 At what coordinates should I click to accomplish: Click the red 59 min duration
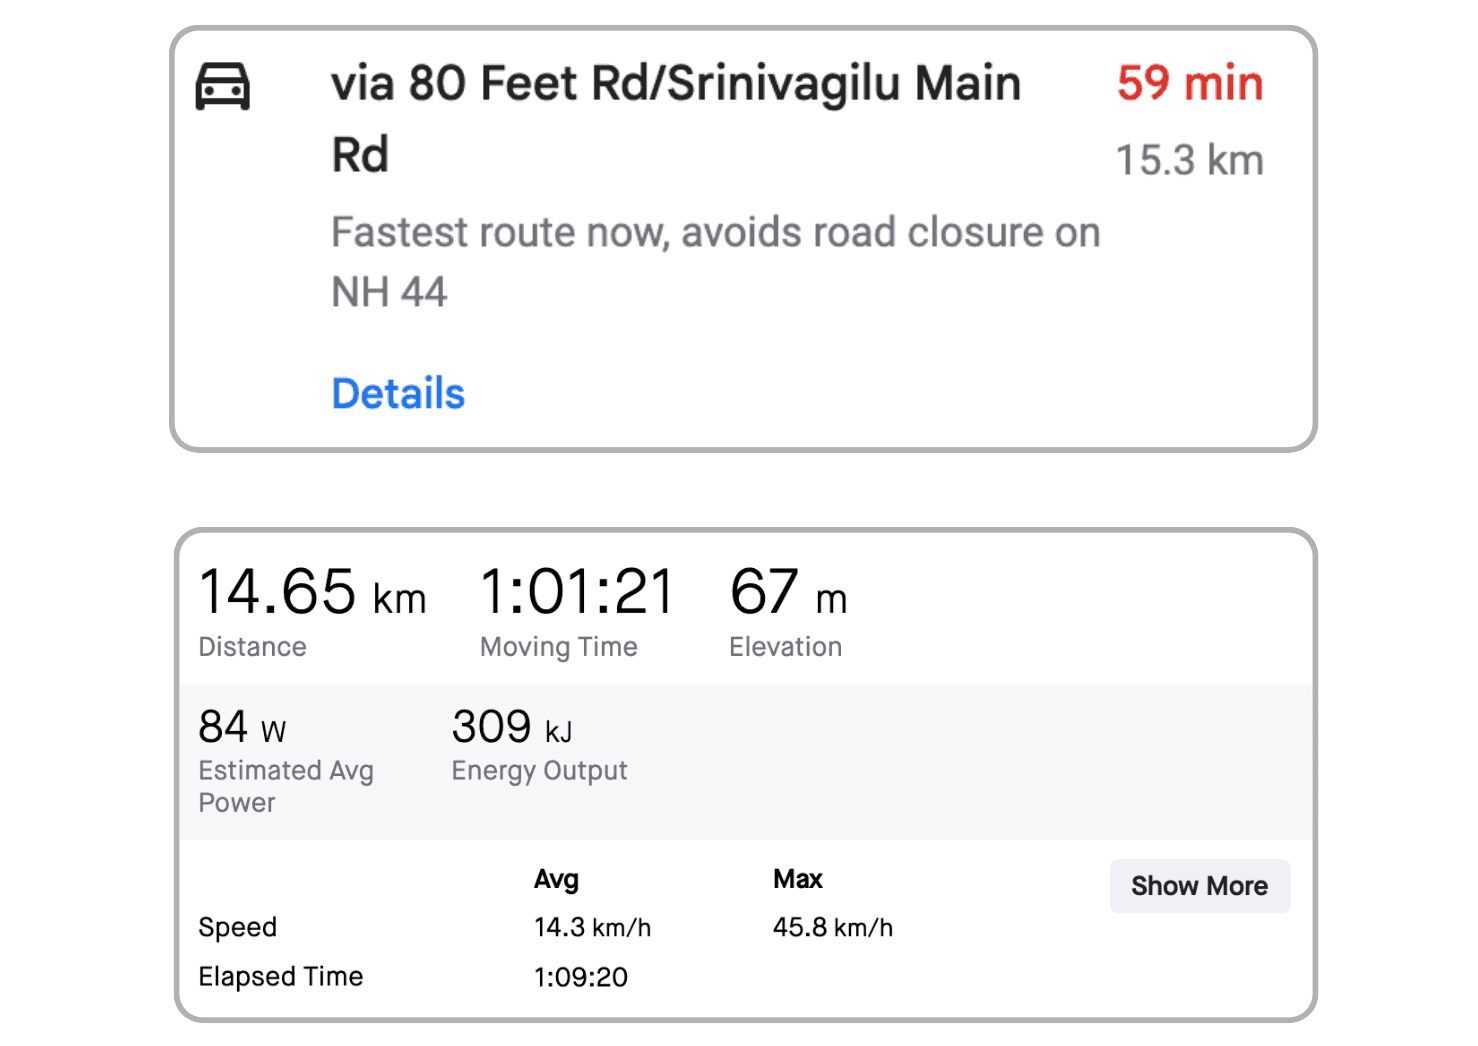click(1189, 83)
